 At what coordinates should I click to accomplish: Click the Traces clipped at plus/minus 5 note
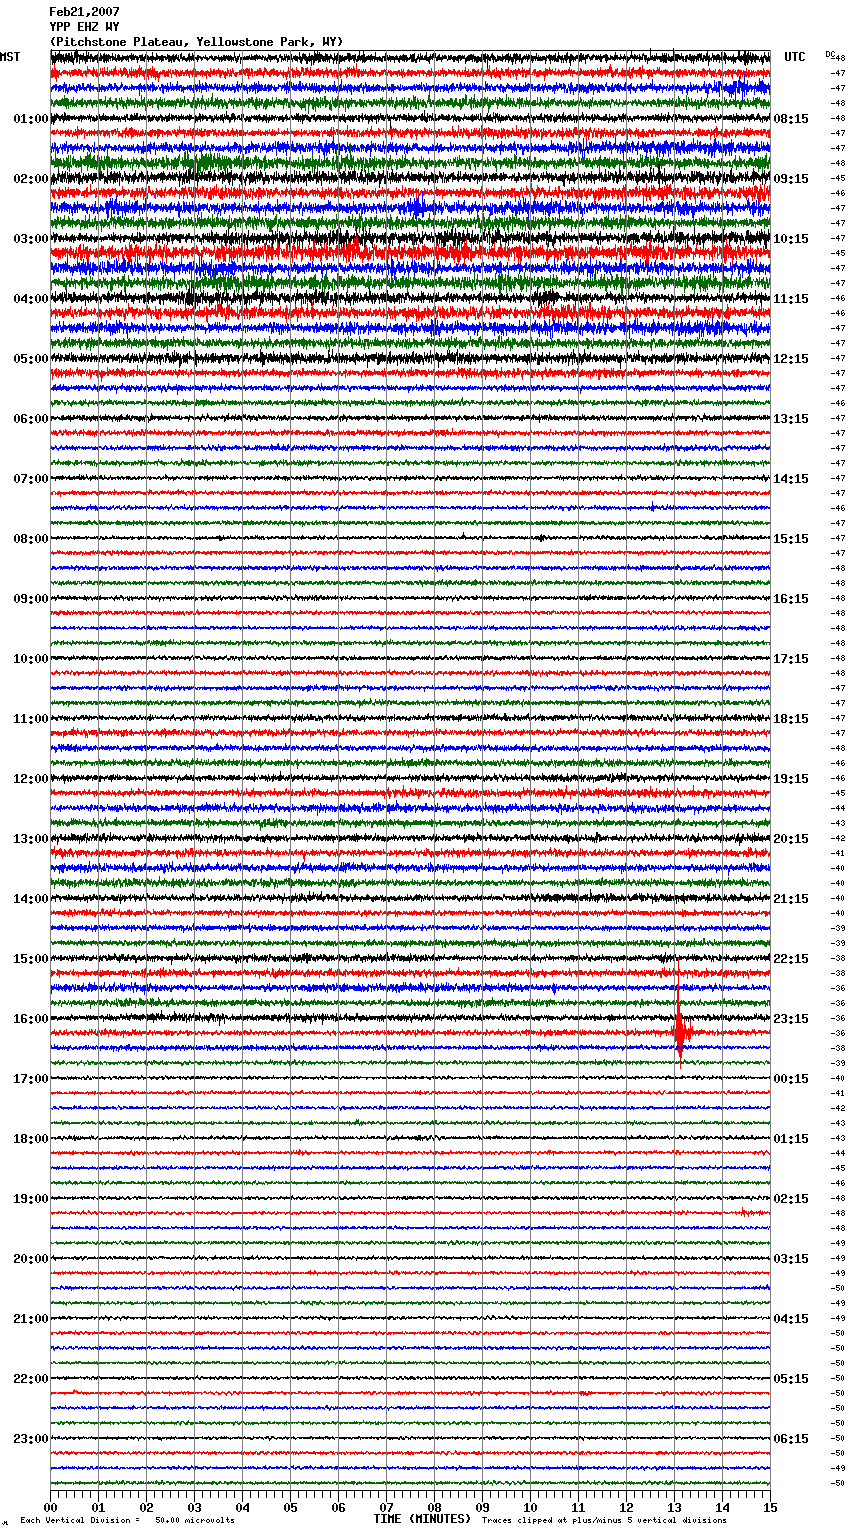604,1520
